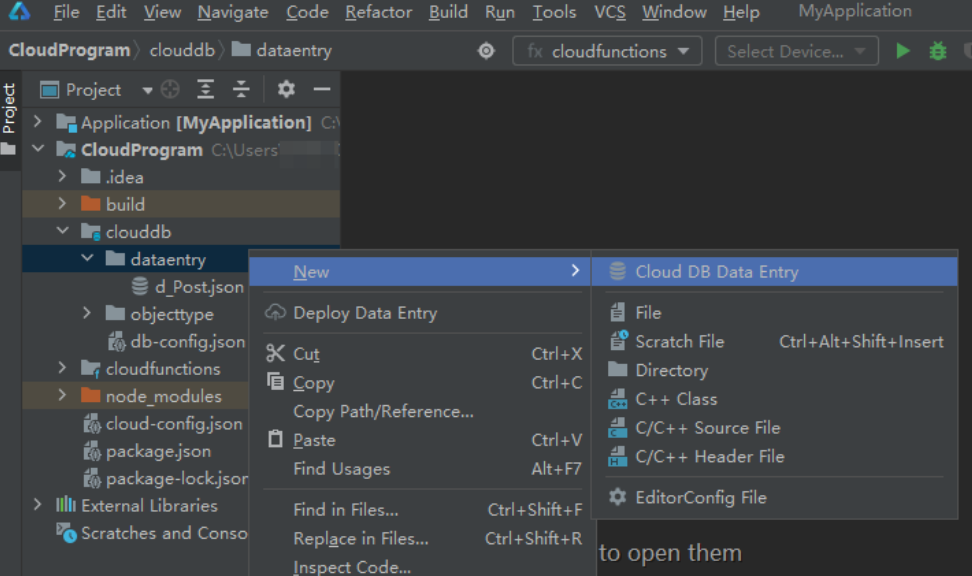Select Directory in New submenu
Image resolution: width=972 pixels, height=576 pixels.
774,370
